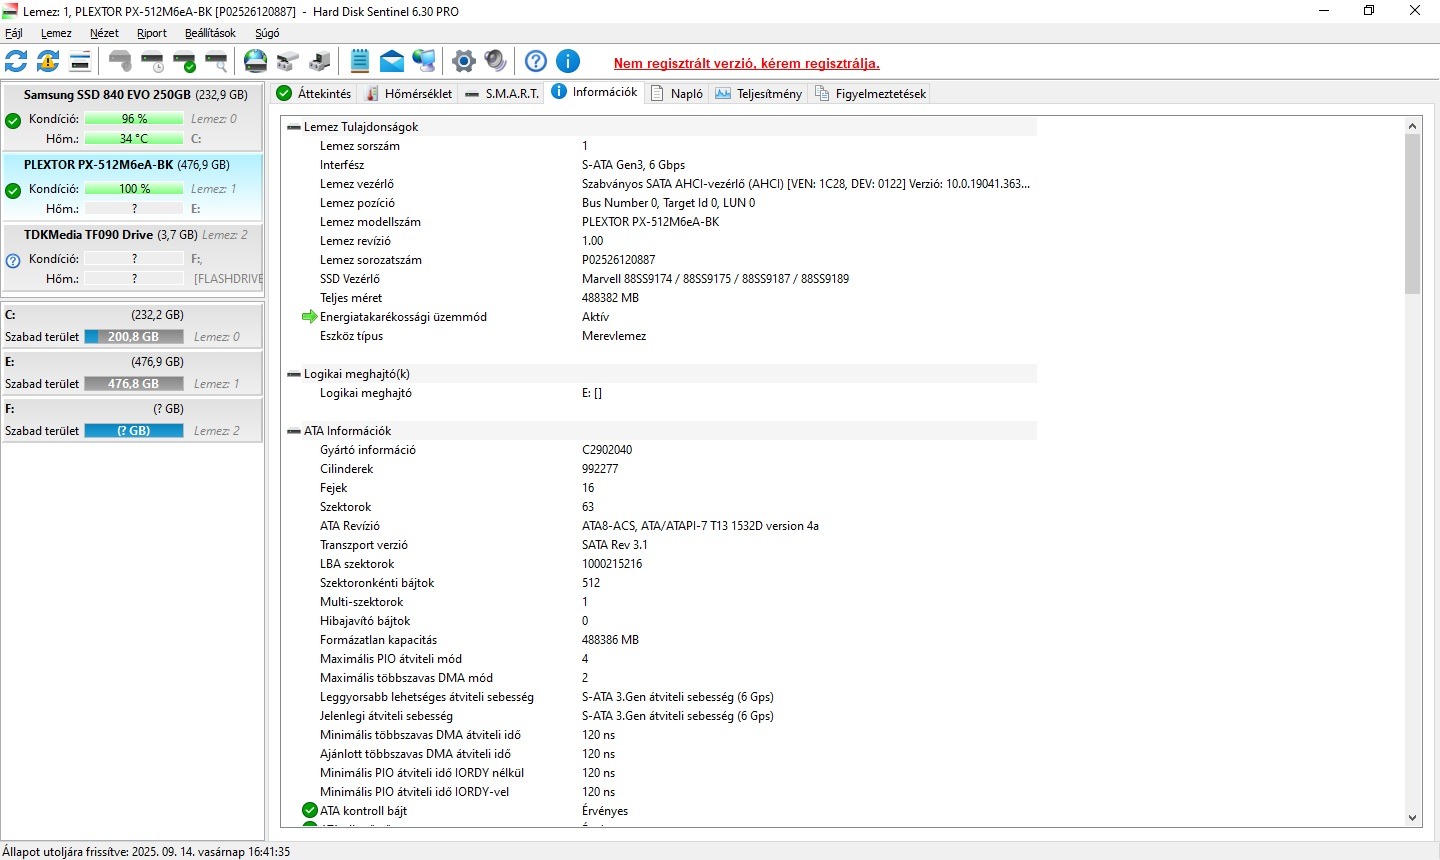1440x860 pixels.
Task: Click the Transzport verzió SATA Rev 3.1 value
Action: 615,545
